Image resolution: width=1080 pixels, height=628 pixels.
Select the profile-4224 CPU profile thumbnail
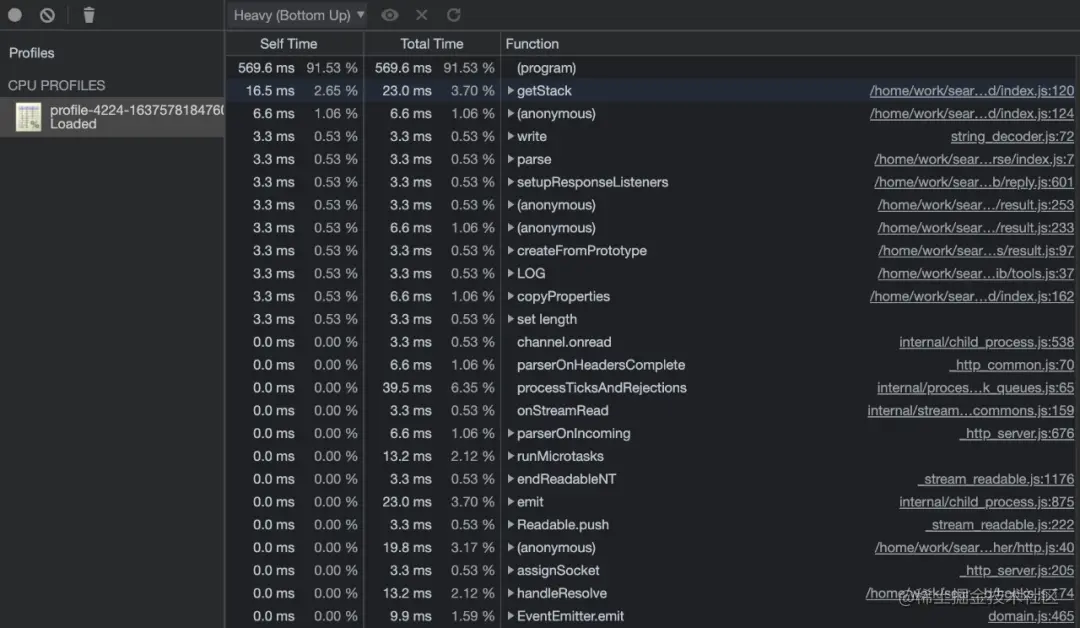pyautogui.click(x=28, y=117)
